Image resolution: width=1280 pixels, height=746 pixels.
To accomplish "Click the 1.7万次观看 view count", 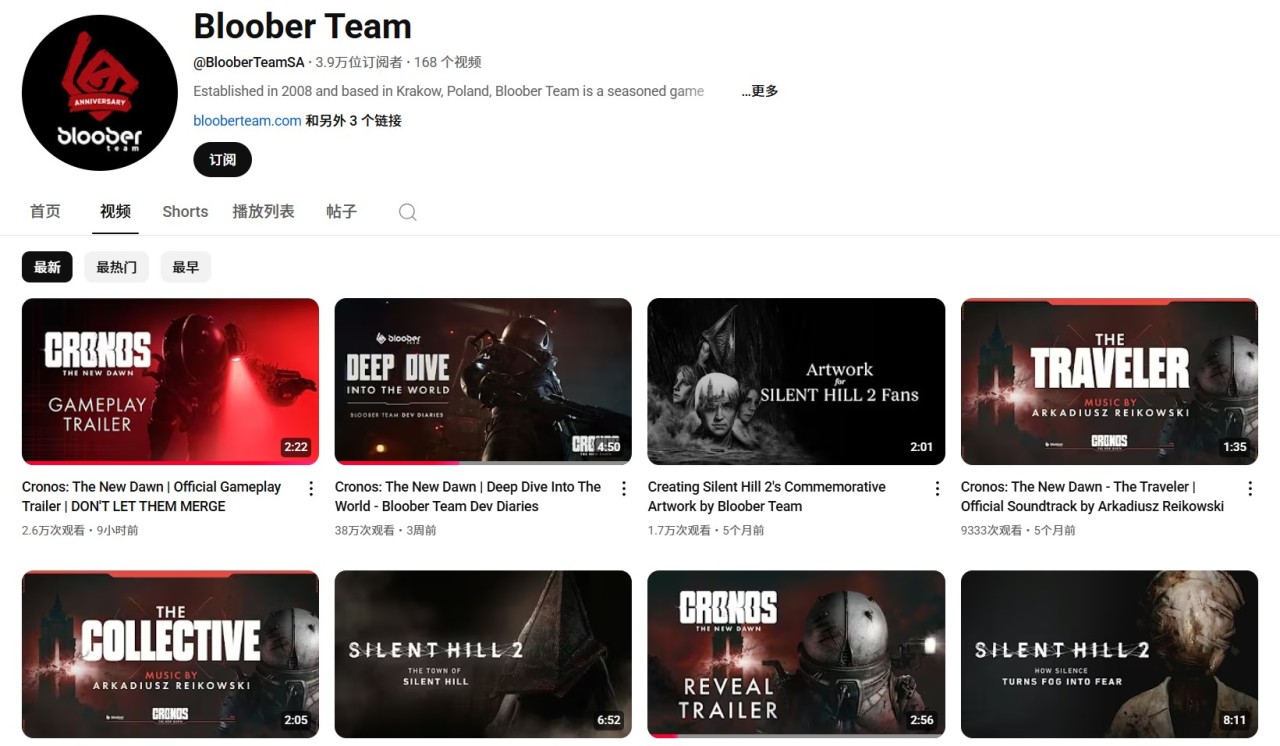I will [x=679, y=530].
